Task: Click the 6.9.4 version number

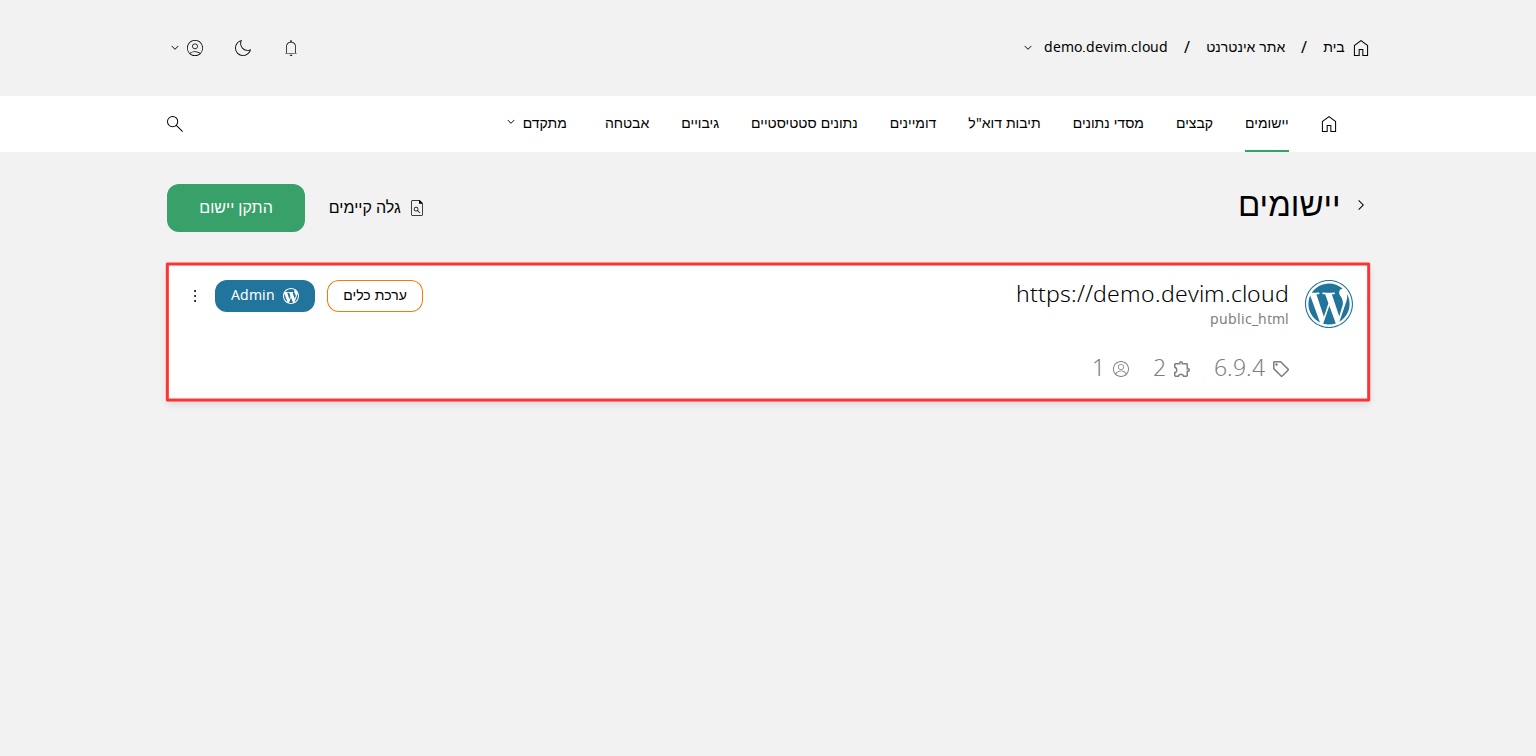Action: click(1240, 368)
